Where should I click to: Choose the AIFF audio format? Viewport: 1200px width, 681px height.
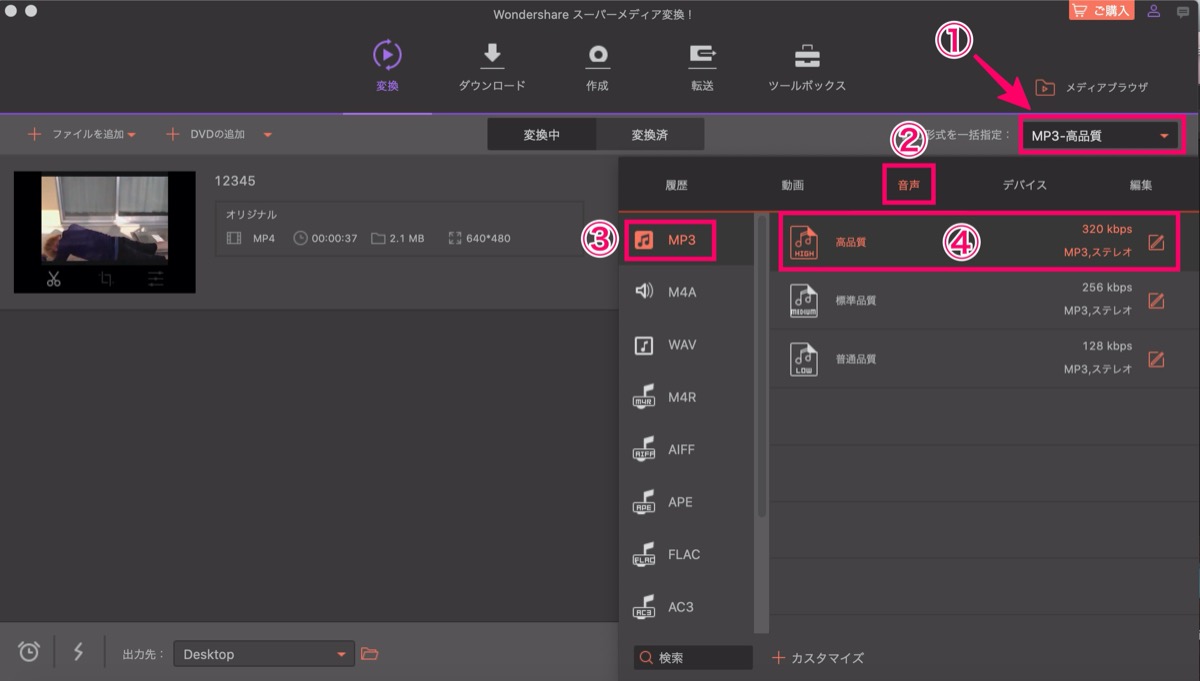[687, 450]
